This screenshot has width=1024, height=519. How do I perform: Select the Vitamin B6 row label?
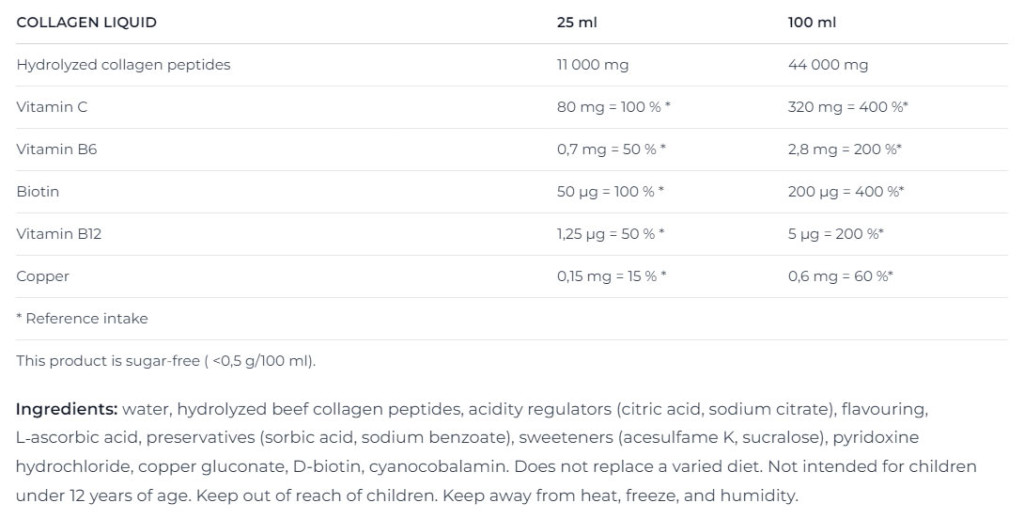pos(56,149)
